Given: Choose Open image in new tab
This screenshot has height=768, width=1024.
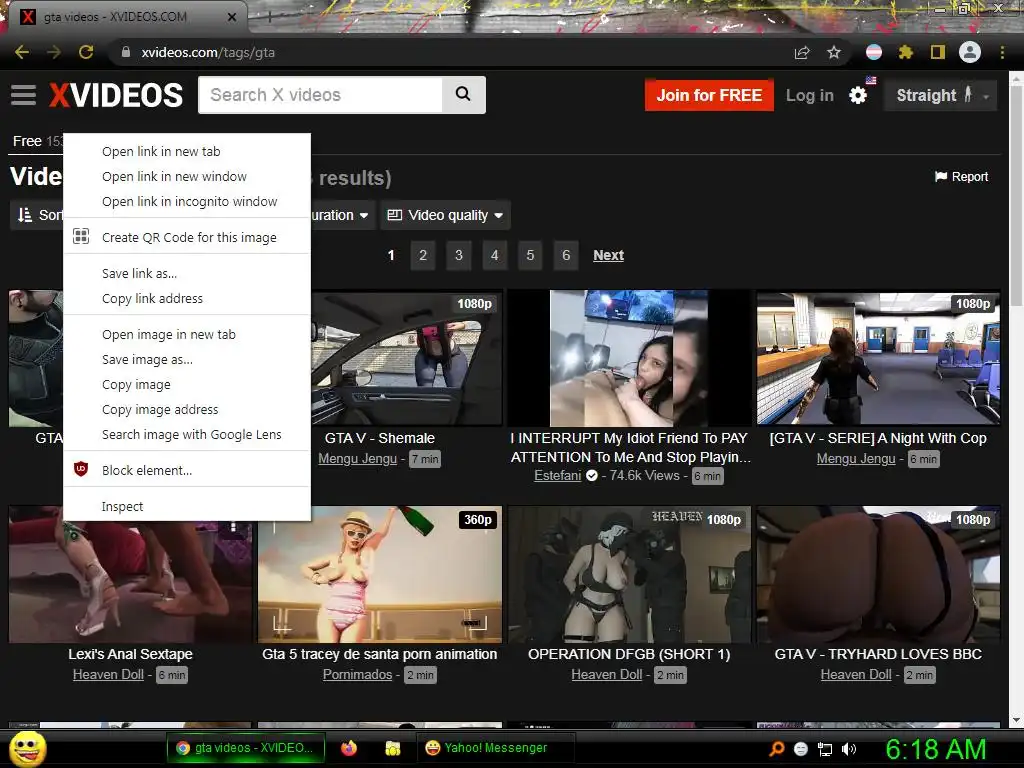Looking at the screenshot, I should click(x=187, y=334).
